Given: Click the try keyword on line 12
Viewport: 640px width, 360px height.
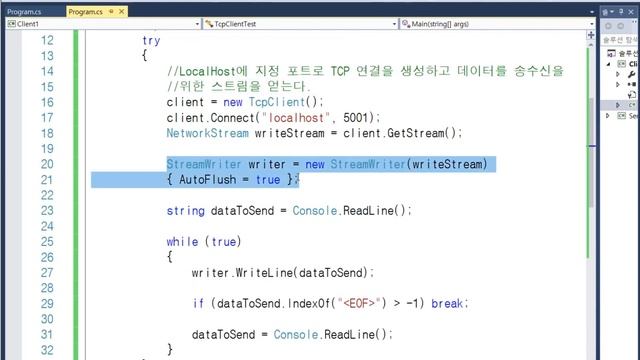Looking at the screenshot, I should pyautogui.click(x=151, y=40).
